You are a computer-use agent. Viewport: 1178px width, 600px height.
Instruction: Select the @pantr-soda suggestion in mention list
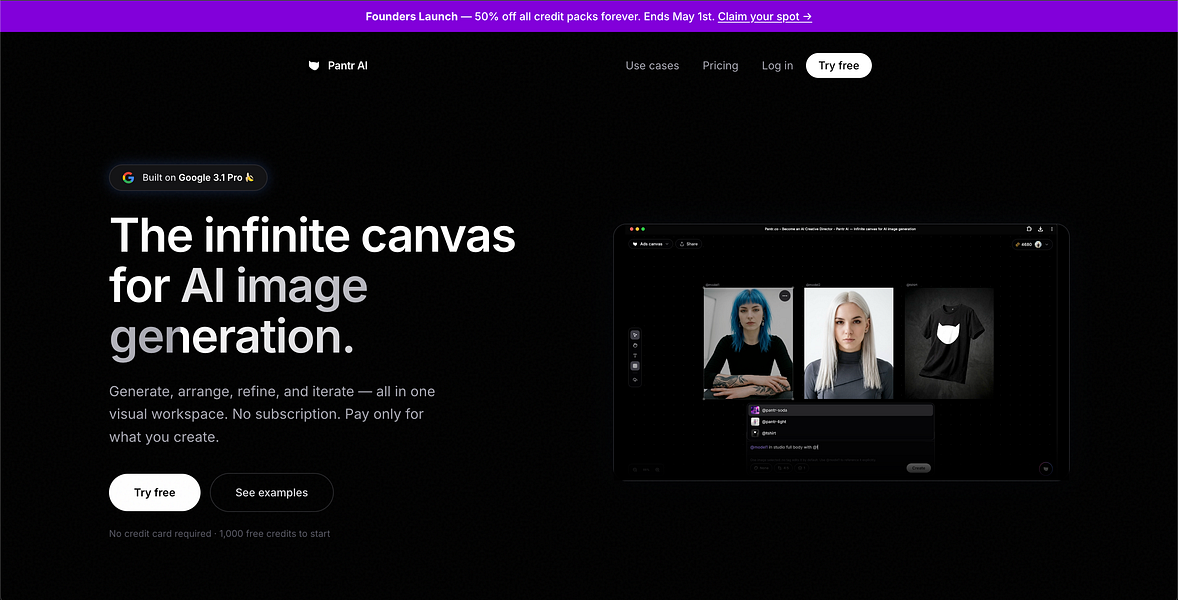pyautogui.click(x=841, y=410)
